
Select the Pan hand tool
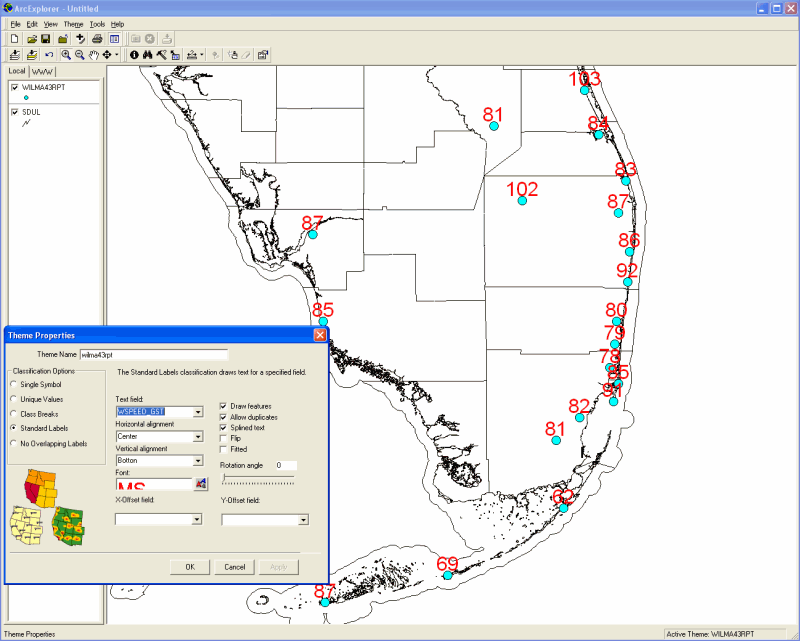pyautogui.click(x=94, y=54)
